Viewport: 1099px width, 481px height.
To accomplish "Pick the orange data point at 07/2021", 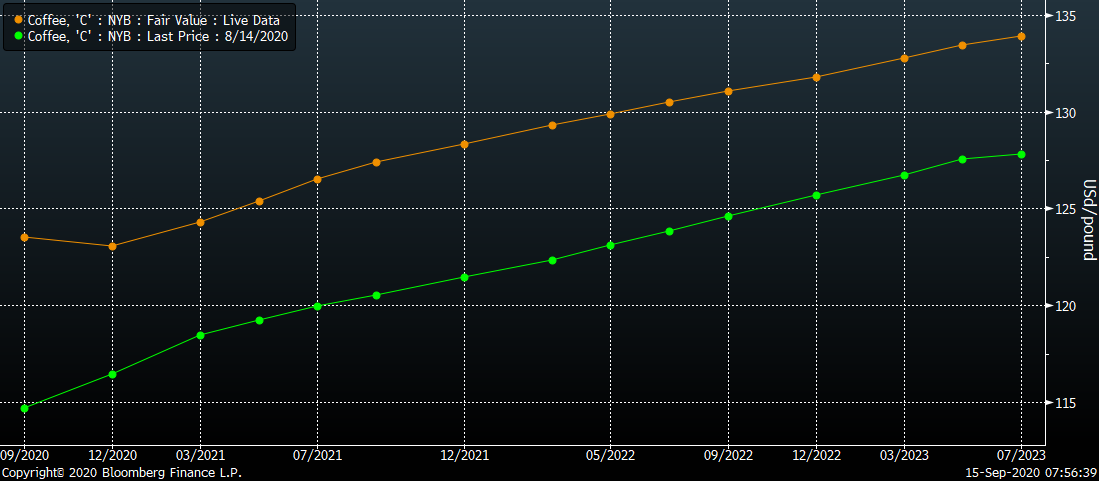I will (x=318, y=179).
